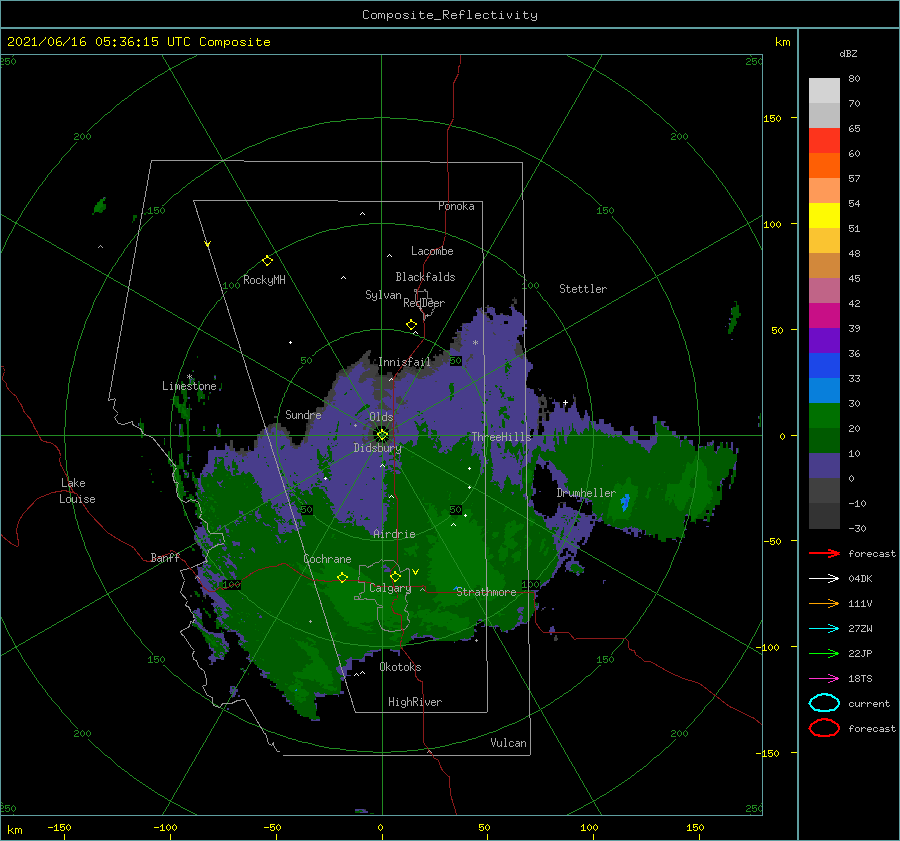900x841 pixels.
Task: Click the Sundre city label
Action: point(303,414)
